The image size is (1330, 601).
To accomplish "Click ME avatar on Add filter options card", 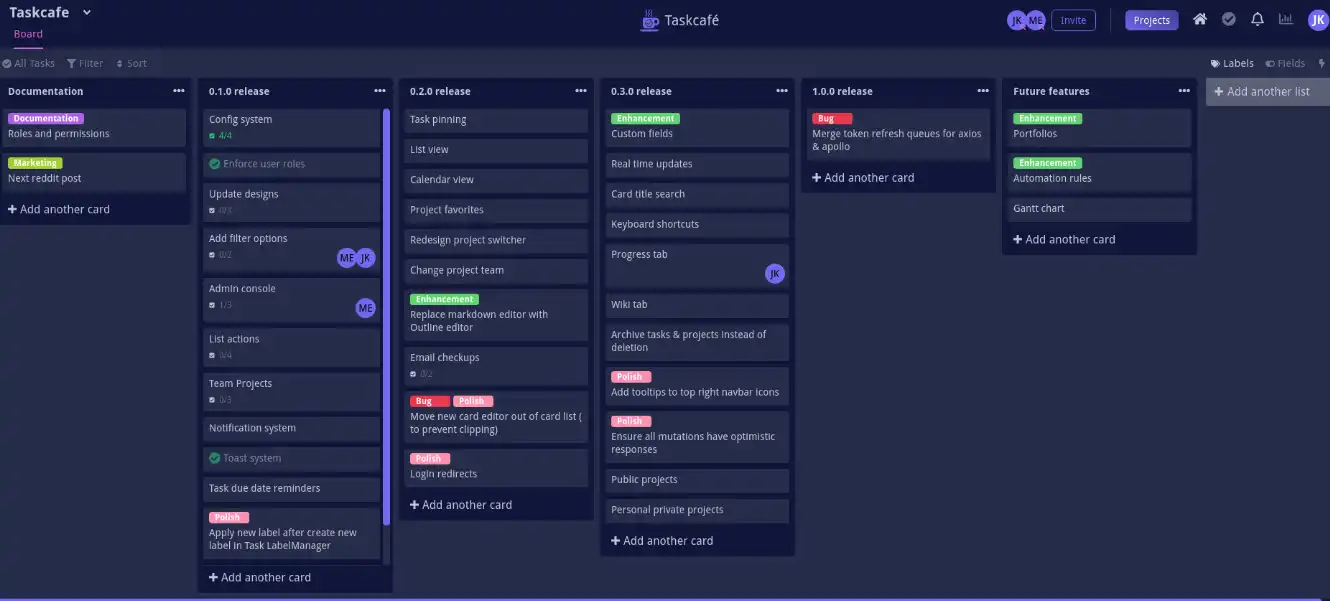I will [347, 258].
